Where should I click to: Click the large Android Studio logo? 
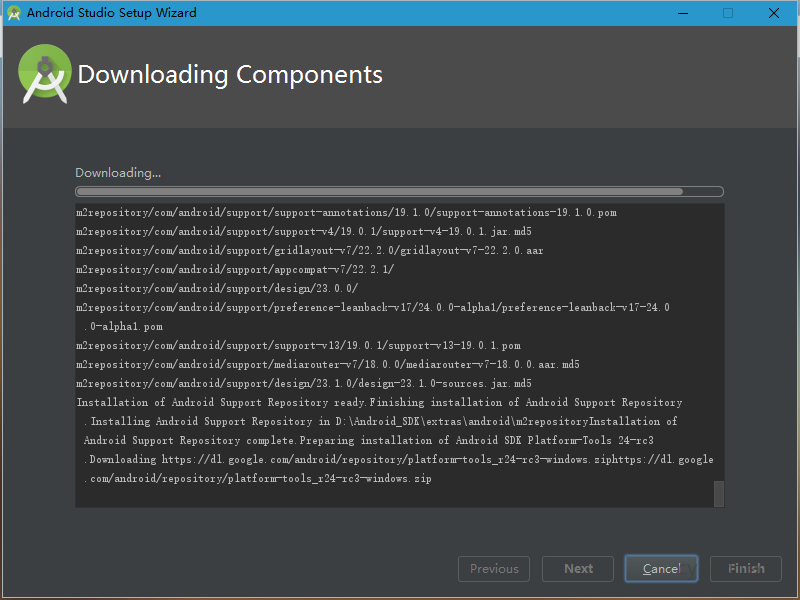[x=45, y=74]
